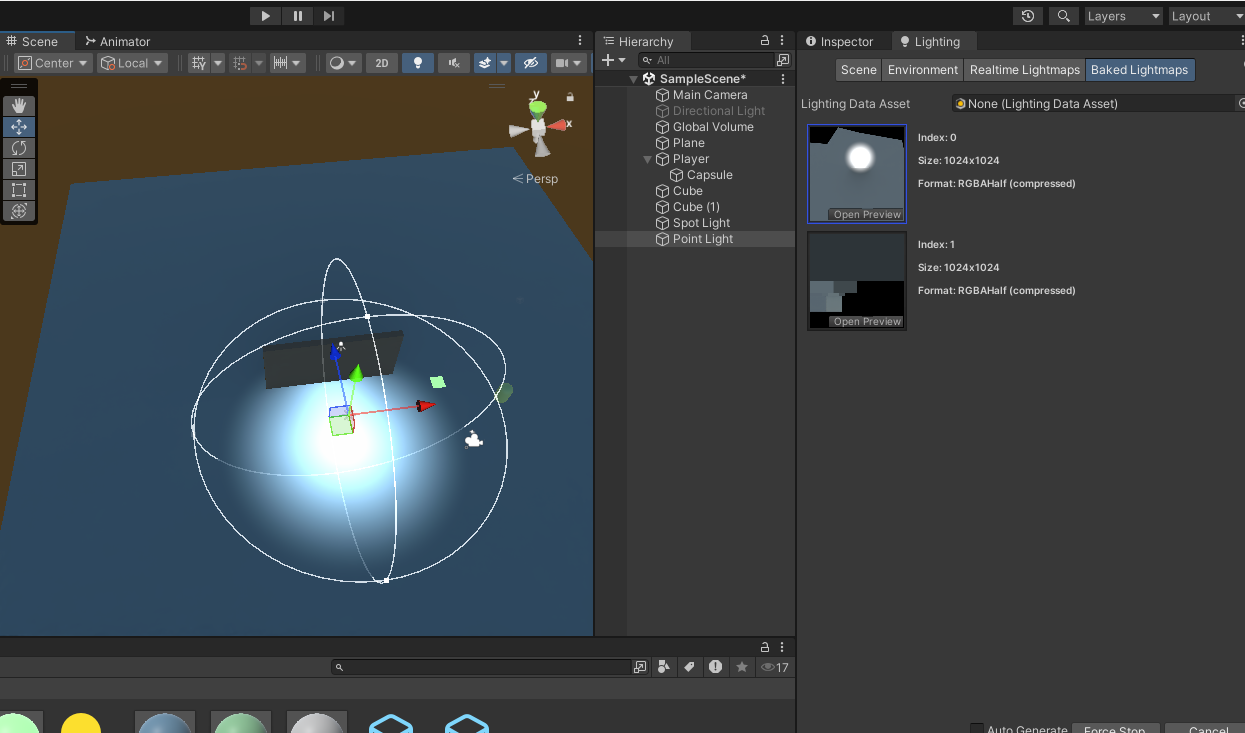Click the Lighting Data Asset field
Image resolution: width=1245 pixels, height=733 pixels.
point(1094,103)
